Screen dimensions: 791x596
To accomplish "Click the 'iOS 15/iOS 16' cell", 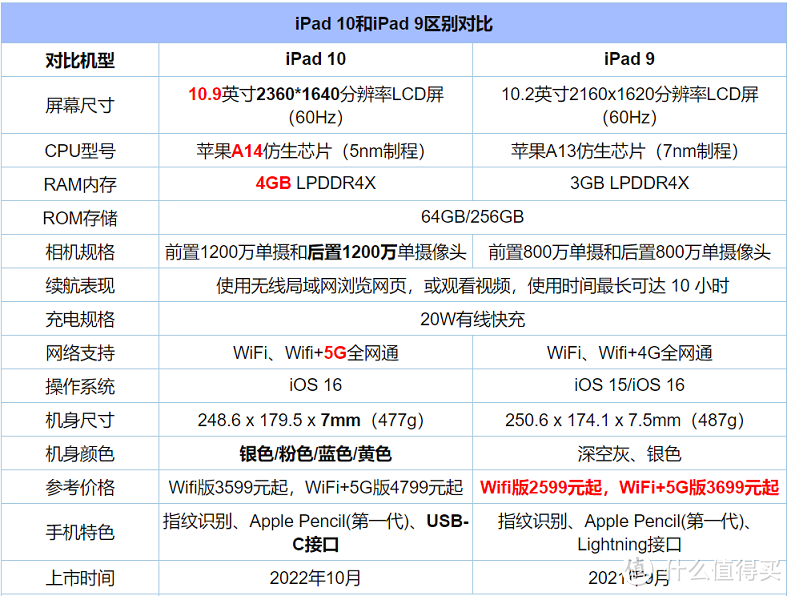I will click(x=629, y=386).
